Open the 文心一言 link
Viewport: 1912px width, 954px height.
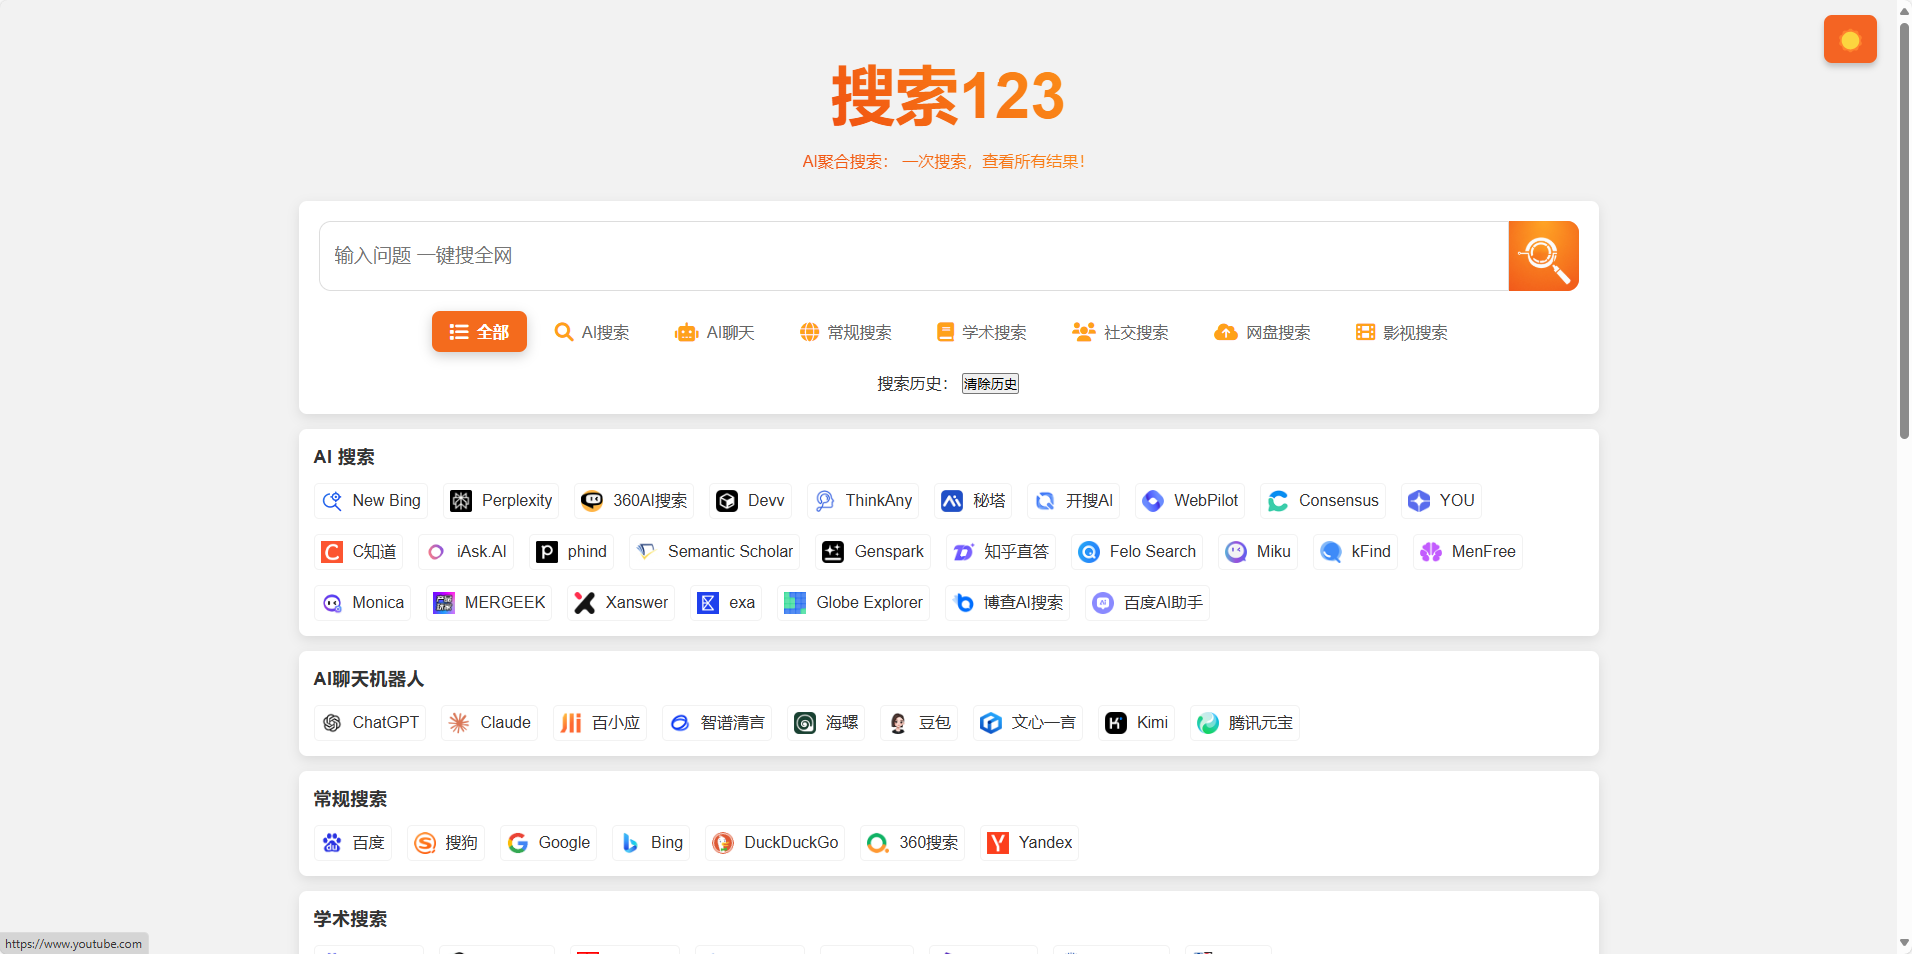(x=1028, y=723)
